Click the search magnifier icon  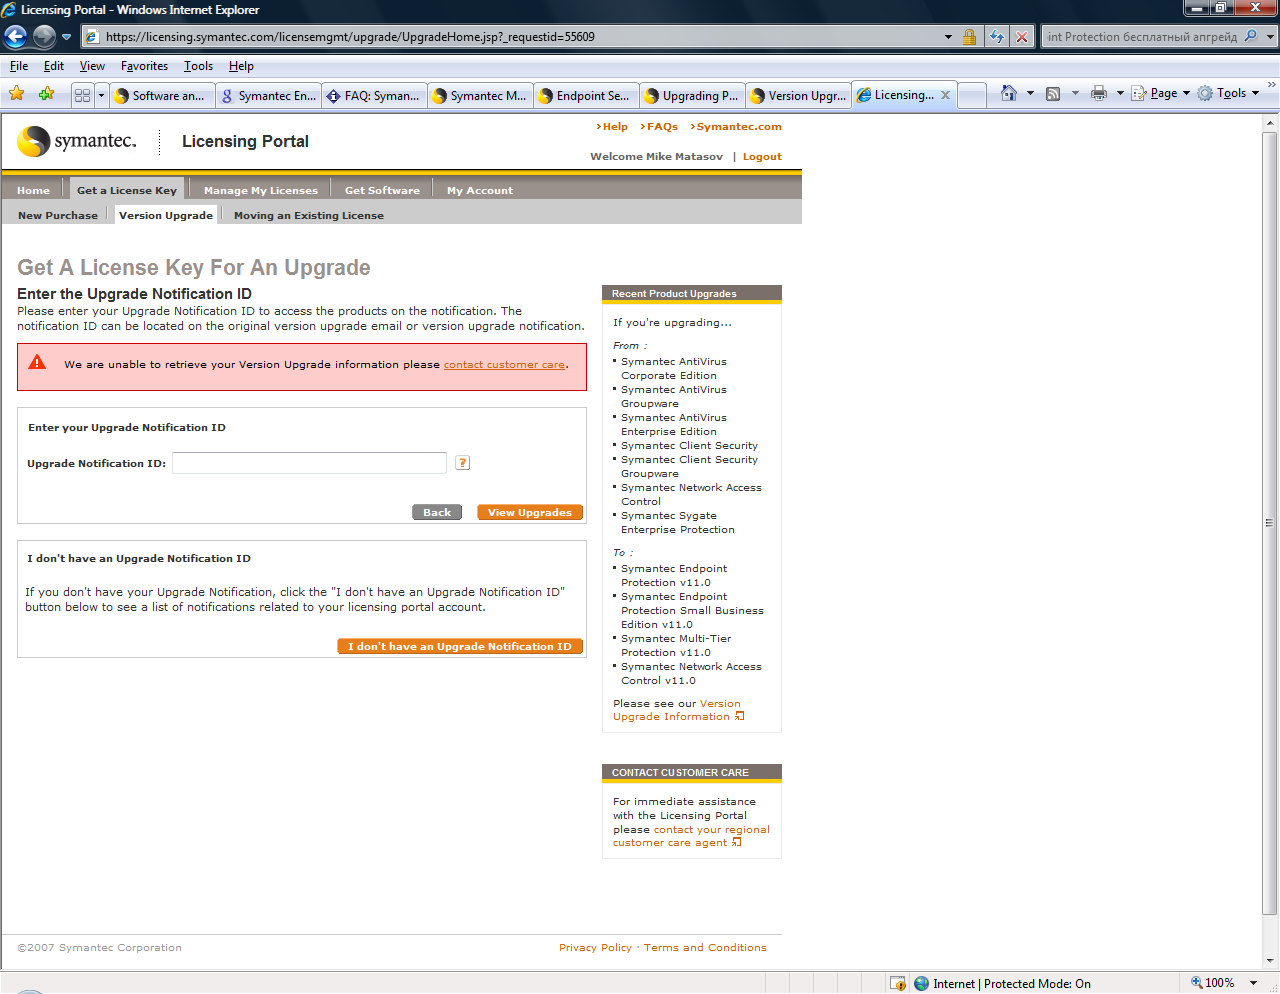1251,37
